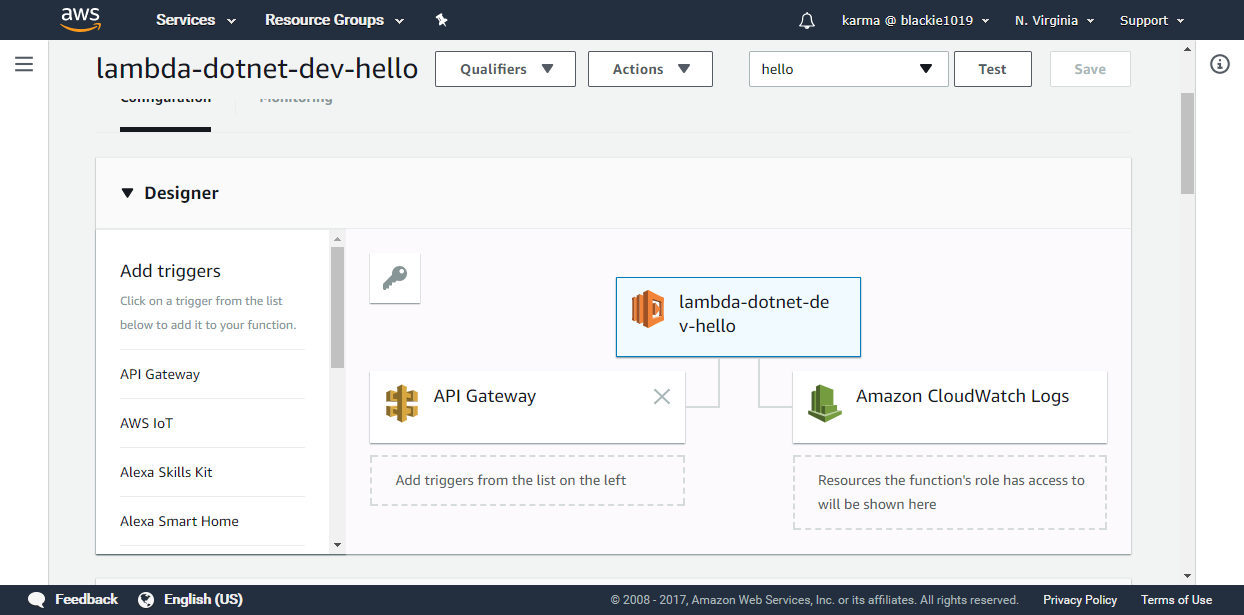Click the AWS logo home icon
The height and width of the screenshot is (615, 1244).
80,19
